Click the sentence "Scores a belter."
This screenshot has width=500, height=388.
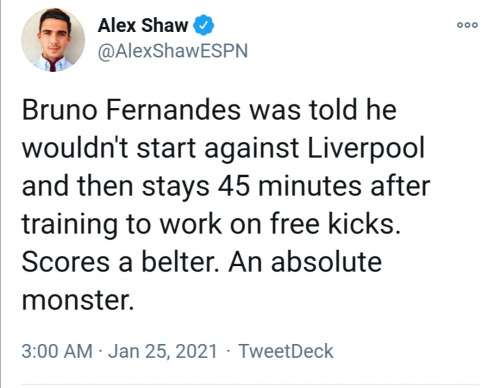pyautogui.click(x=121, y=262)
